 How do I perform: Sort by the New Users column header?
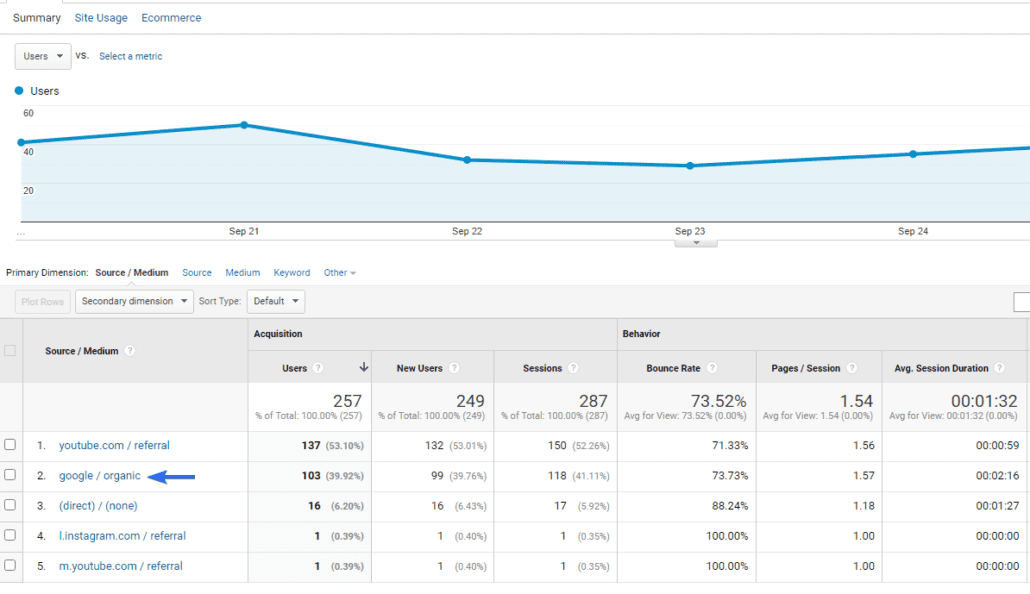coord(419,368)
